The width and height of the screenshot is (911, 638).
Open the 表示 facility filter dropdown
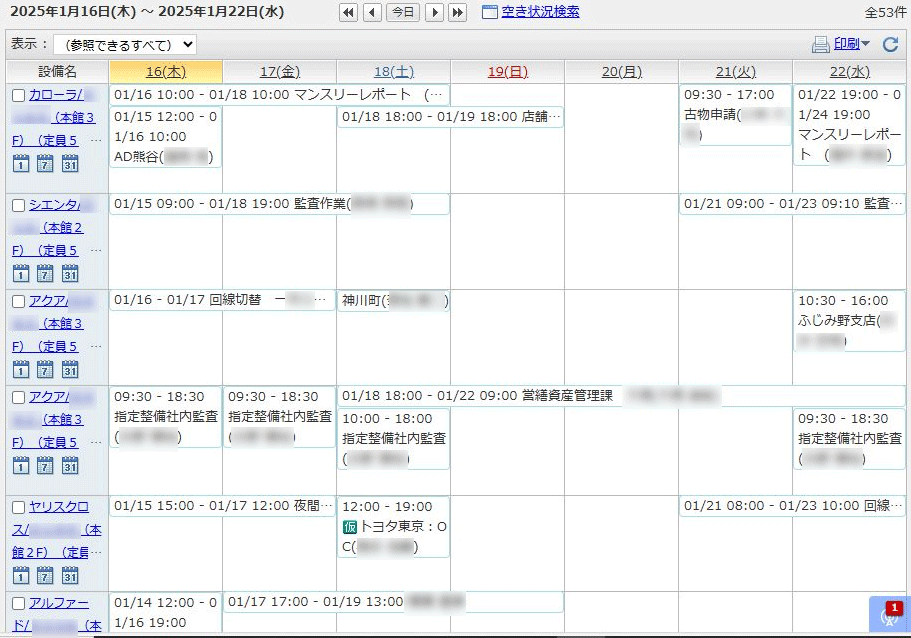coord(125,45)
